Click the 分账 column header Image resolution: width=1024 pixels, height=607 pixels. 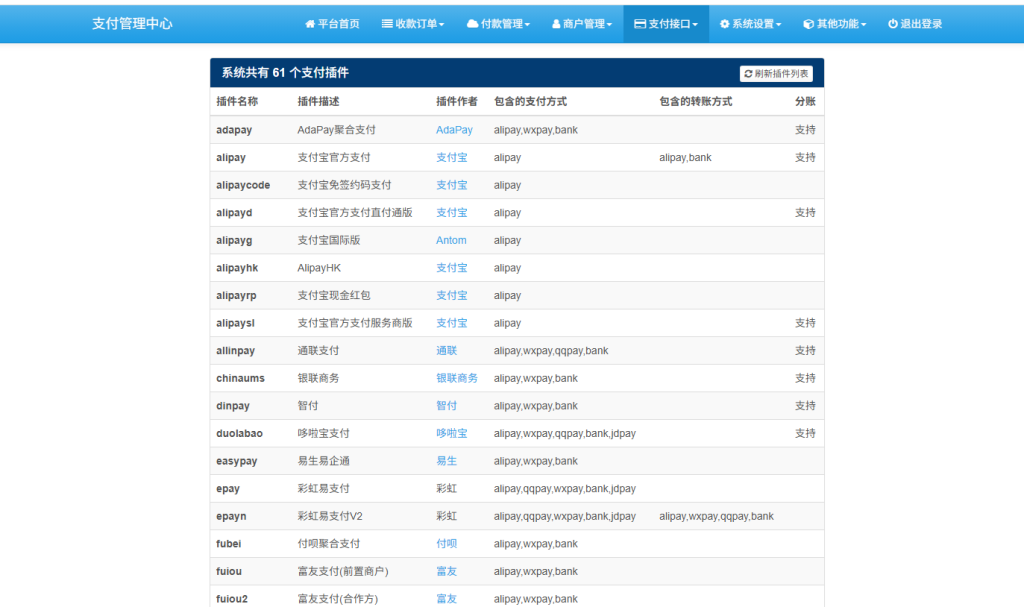tap(805, 101)
